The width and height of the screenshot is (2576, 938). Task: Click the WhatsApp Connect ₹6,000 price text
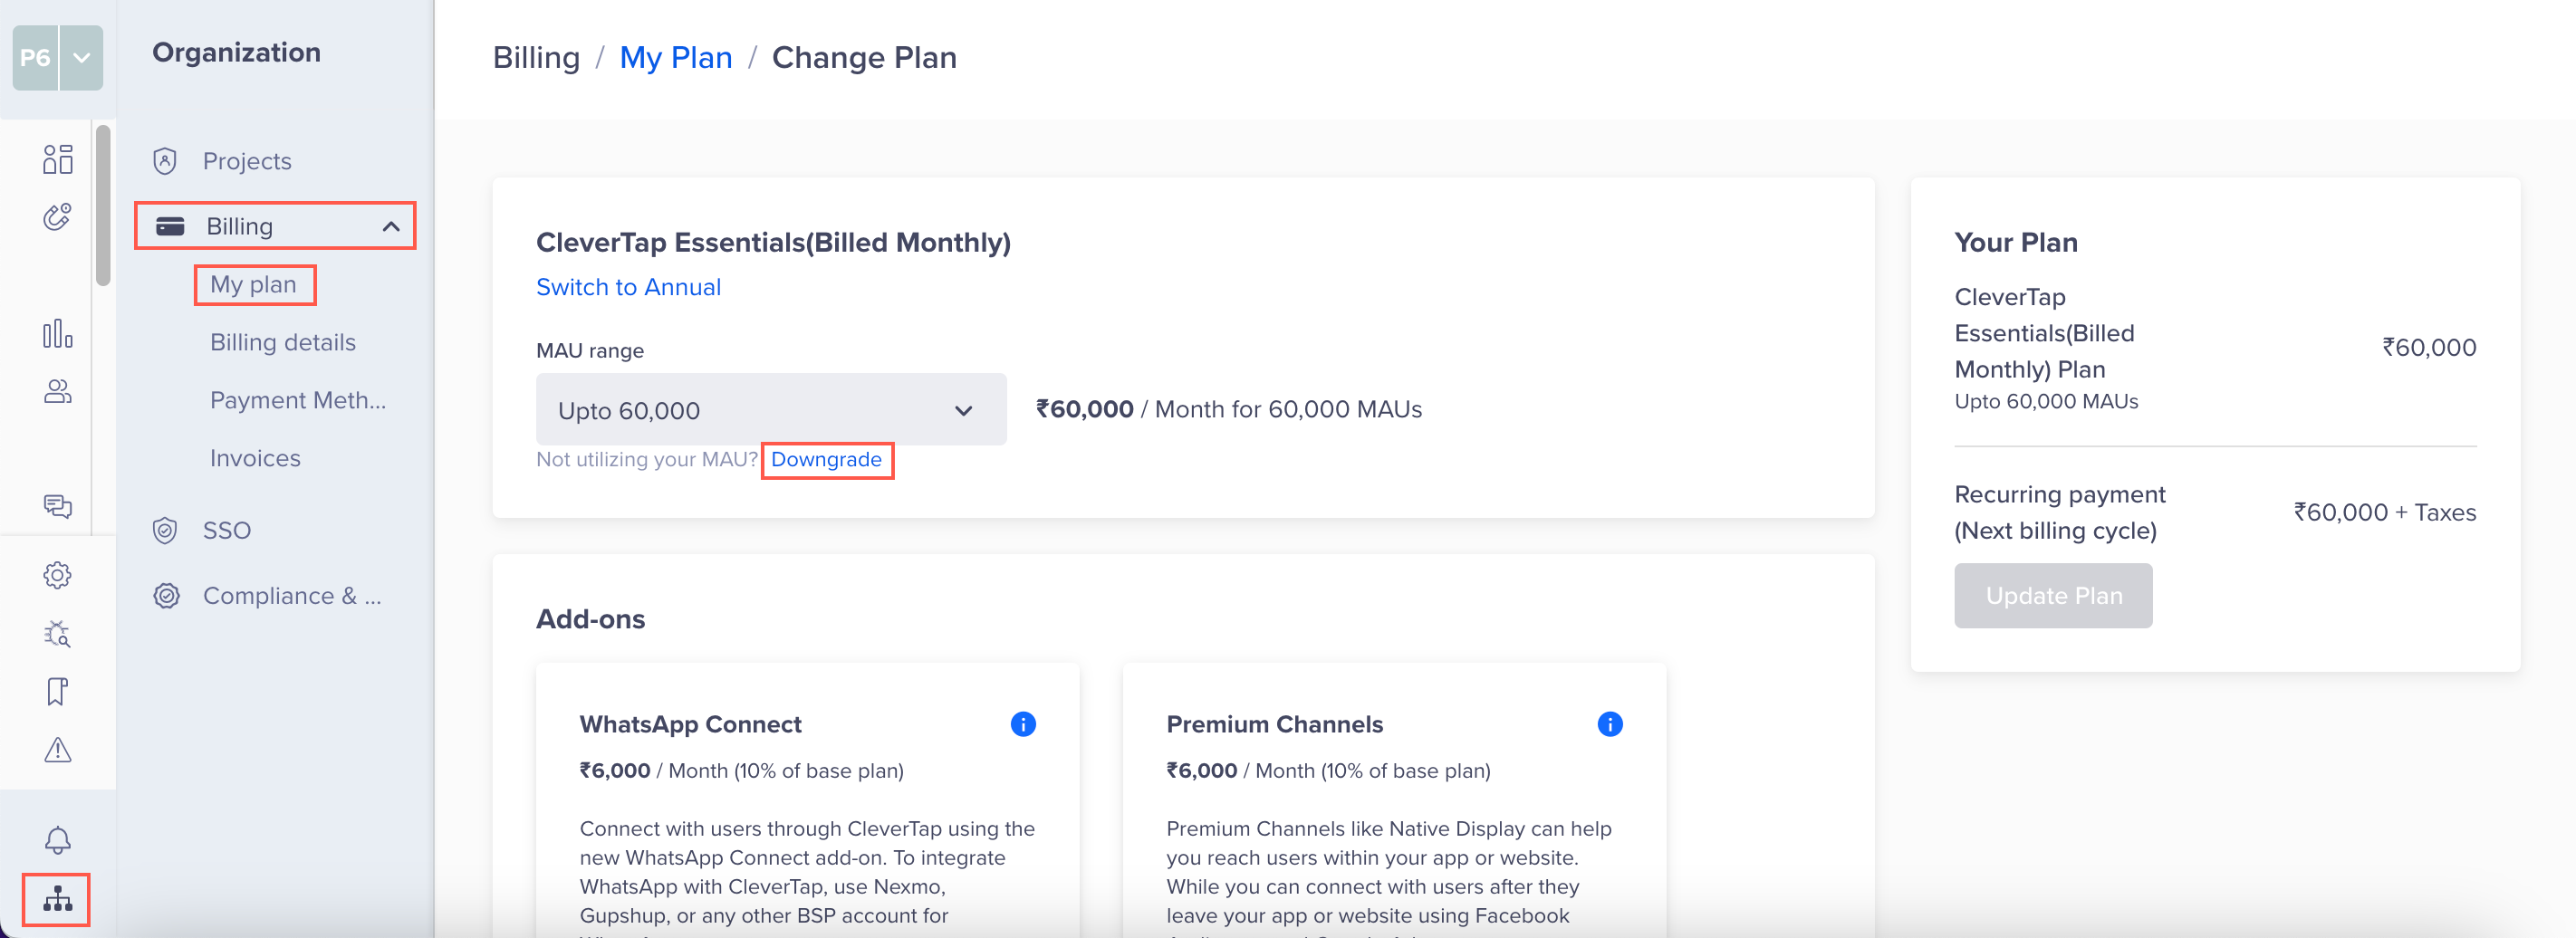[x=741, y=771]
